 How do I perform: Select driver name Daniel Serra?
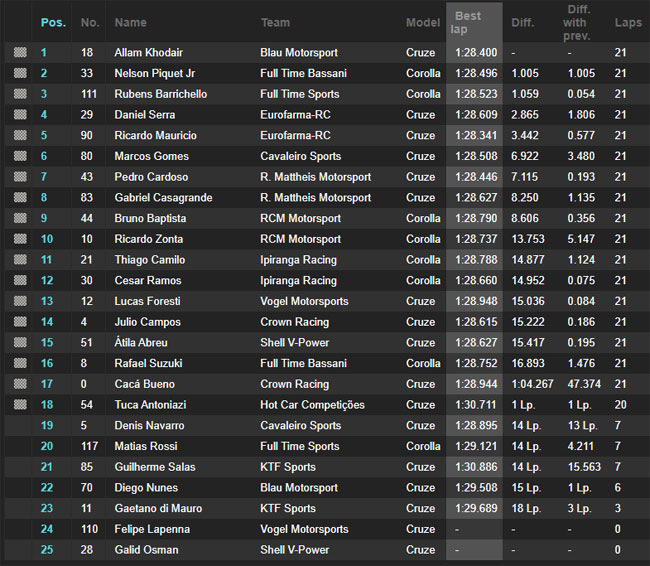tap(145, 114)
